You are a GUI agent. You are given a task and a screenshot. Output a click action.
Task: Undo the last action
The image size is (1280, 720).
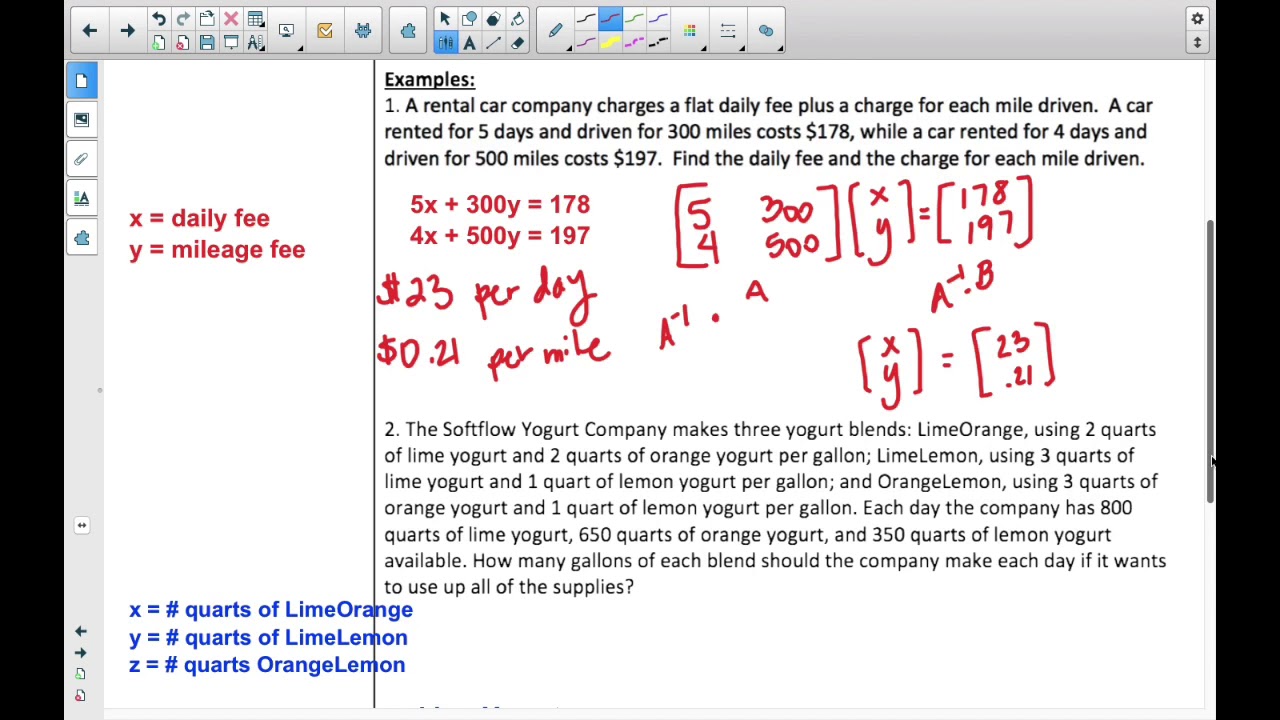point(159,19)
